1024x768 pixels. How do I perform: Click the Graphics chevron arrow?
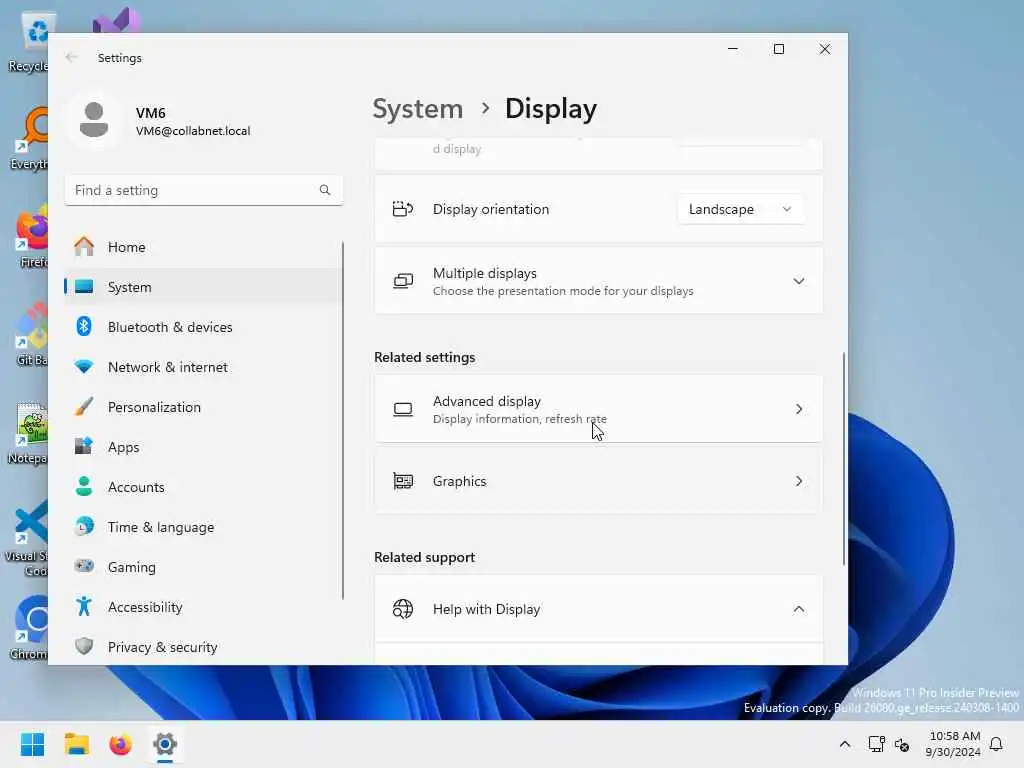tap(799, 481)
